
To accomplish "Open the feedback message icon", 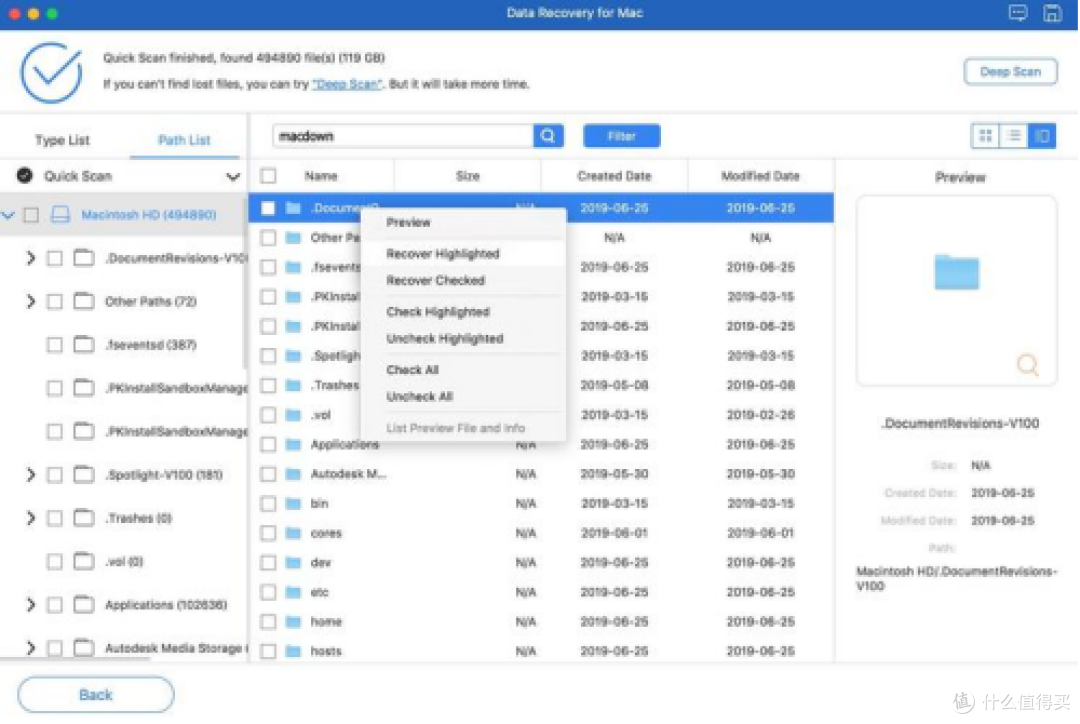I will tap(1017, 12).
